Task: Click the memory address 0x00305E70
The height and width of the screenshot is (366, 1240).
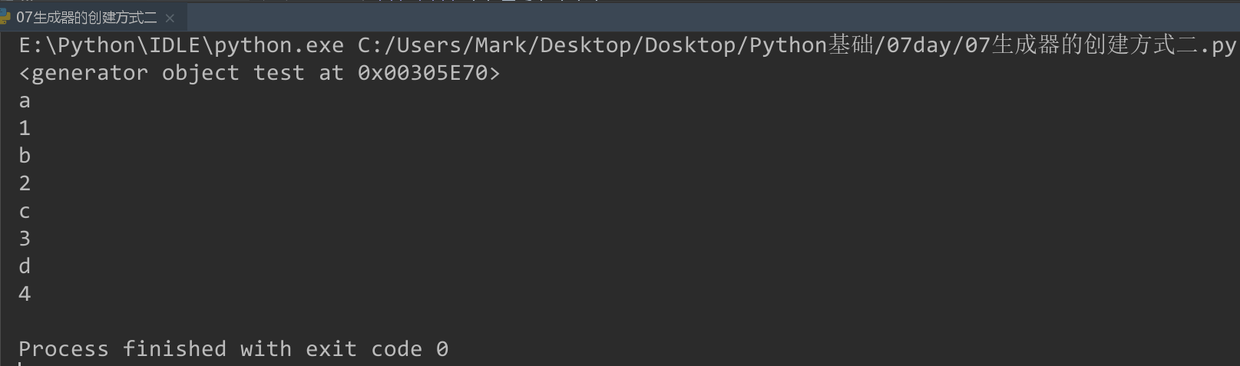Action: click(423, 73)
